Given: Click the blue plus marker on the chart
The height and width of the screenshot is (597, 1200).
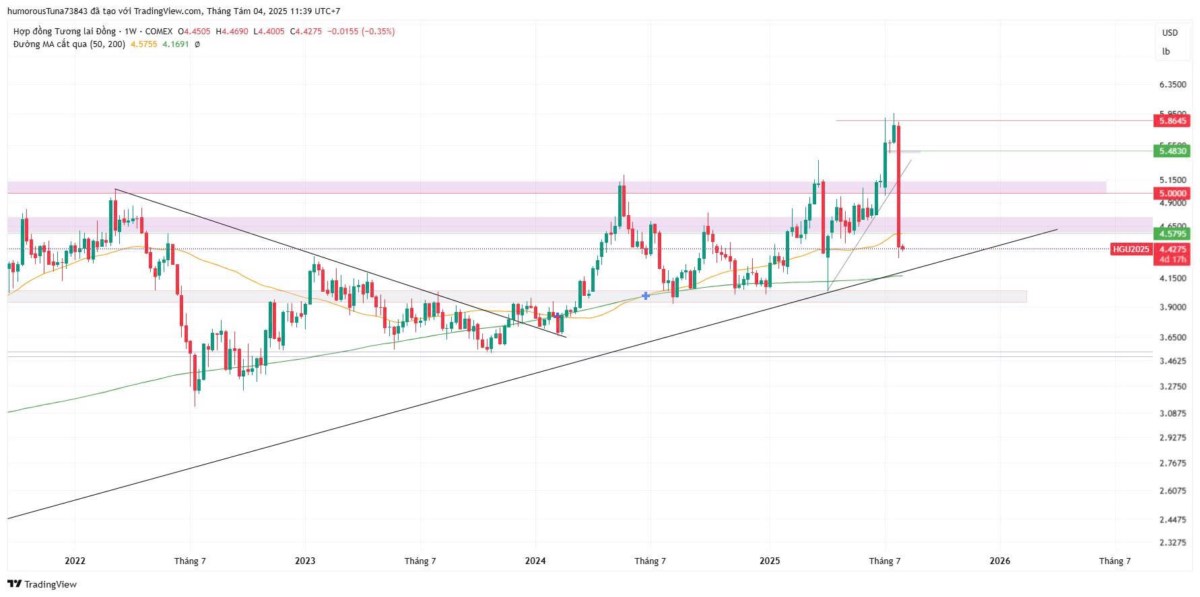Looking at the screenshot, I should pyautogui.click(x=646, y=295).
